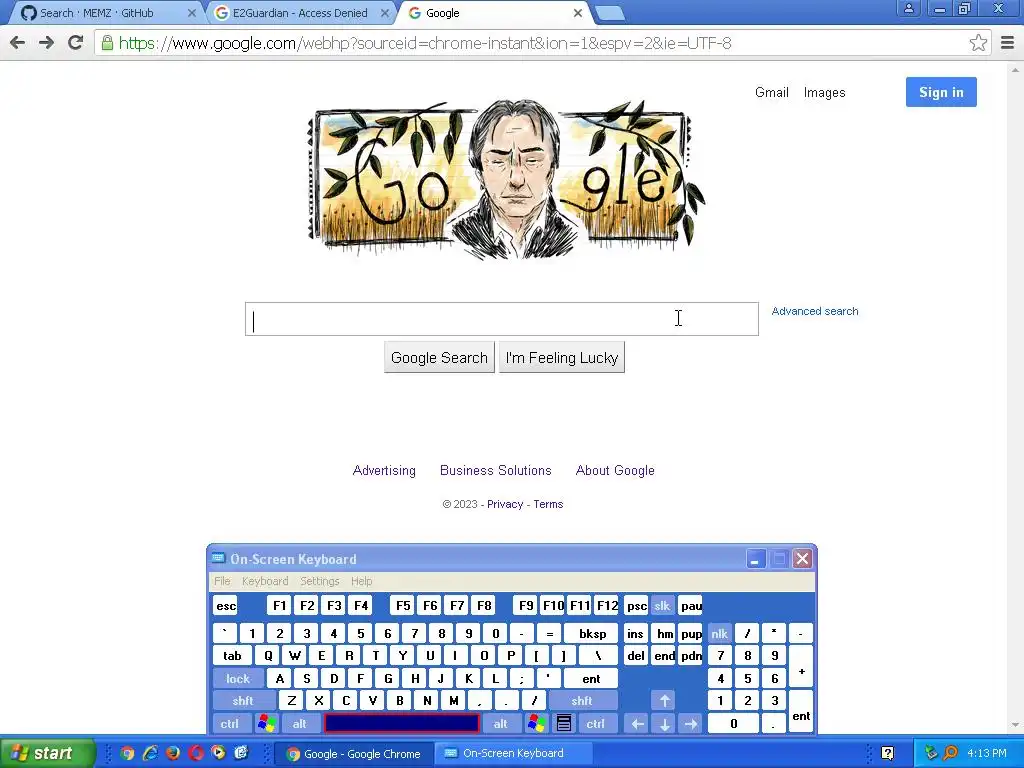Switch to the E2Guardian Access Denied tab
Screen dimensions: 1024x768
coord(300,13)
